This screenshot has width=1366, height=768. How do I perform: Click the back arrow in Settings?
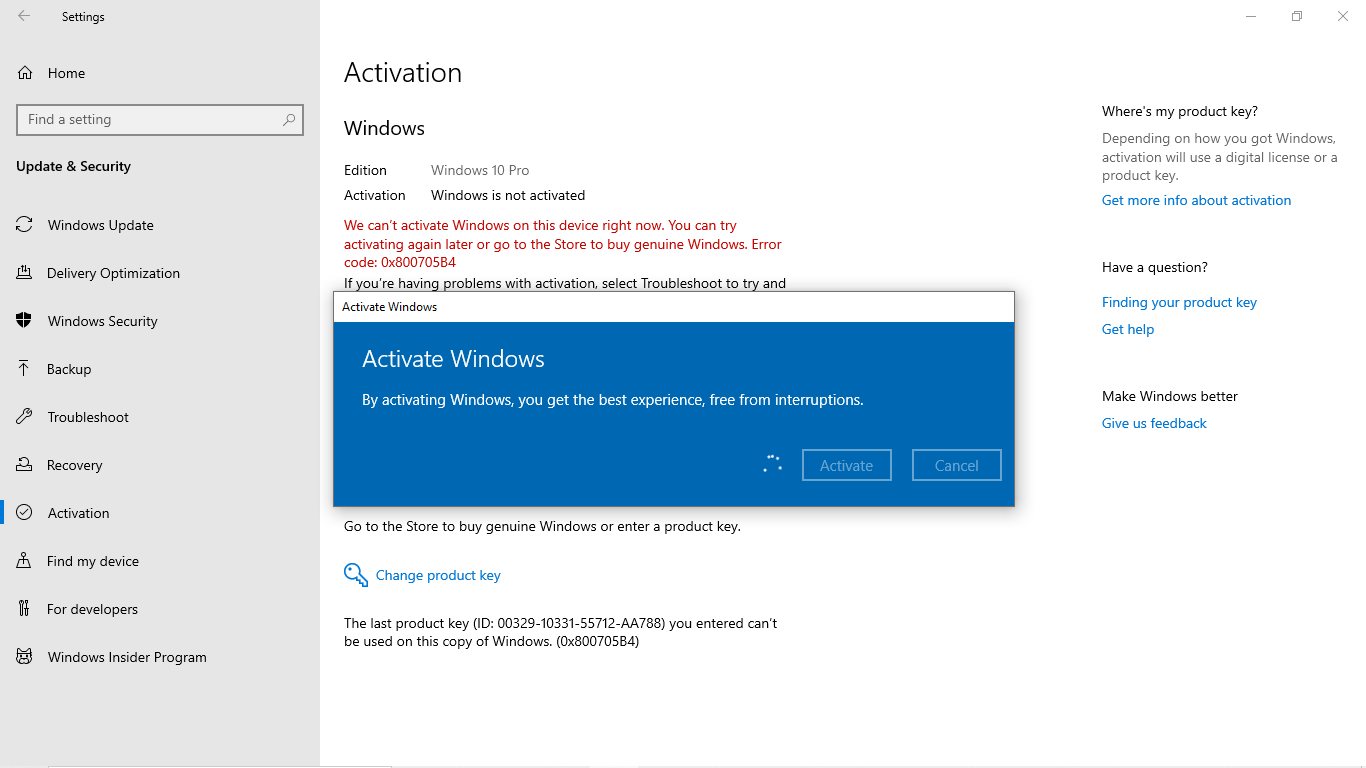24,16
